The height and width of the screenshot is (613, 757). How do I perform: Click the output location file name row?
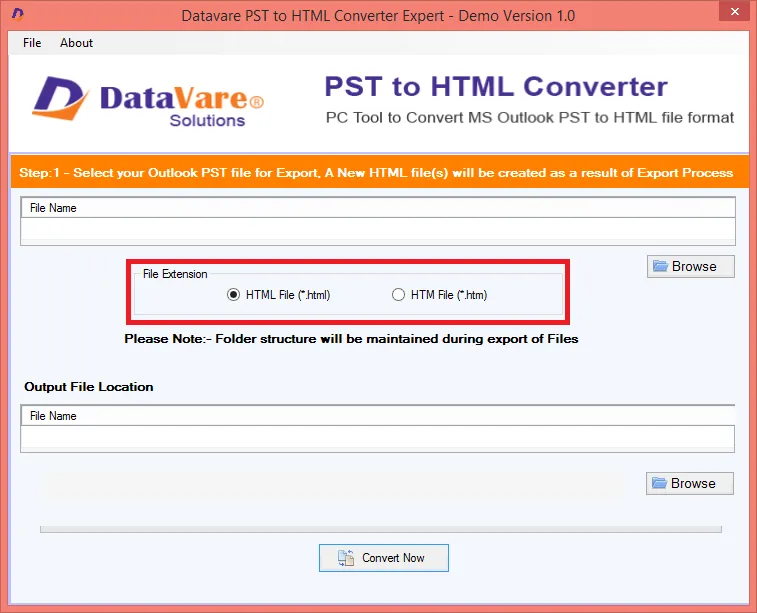pos(378,437)
